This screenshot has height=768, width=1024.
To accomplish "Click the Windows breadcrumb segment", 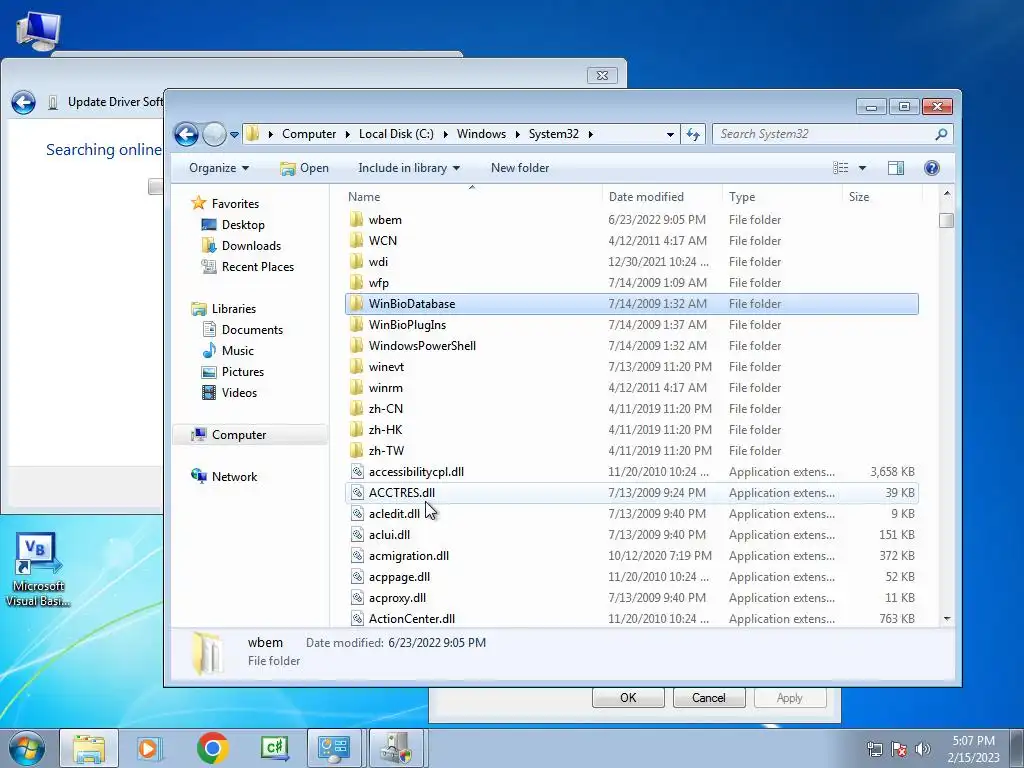I will coord(481,134).
